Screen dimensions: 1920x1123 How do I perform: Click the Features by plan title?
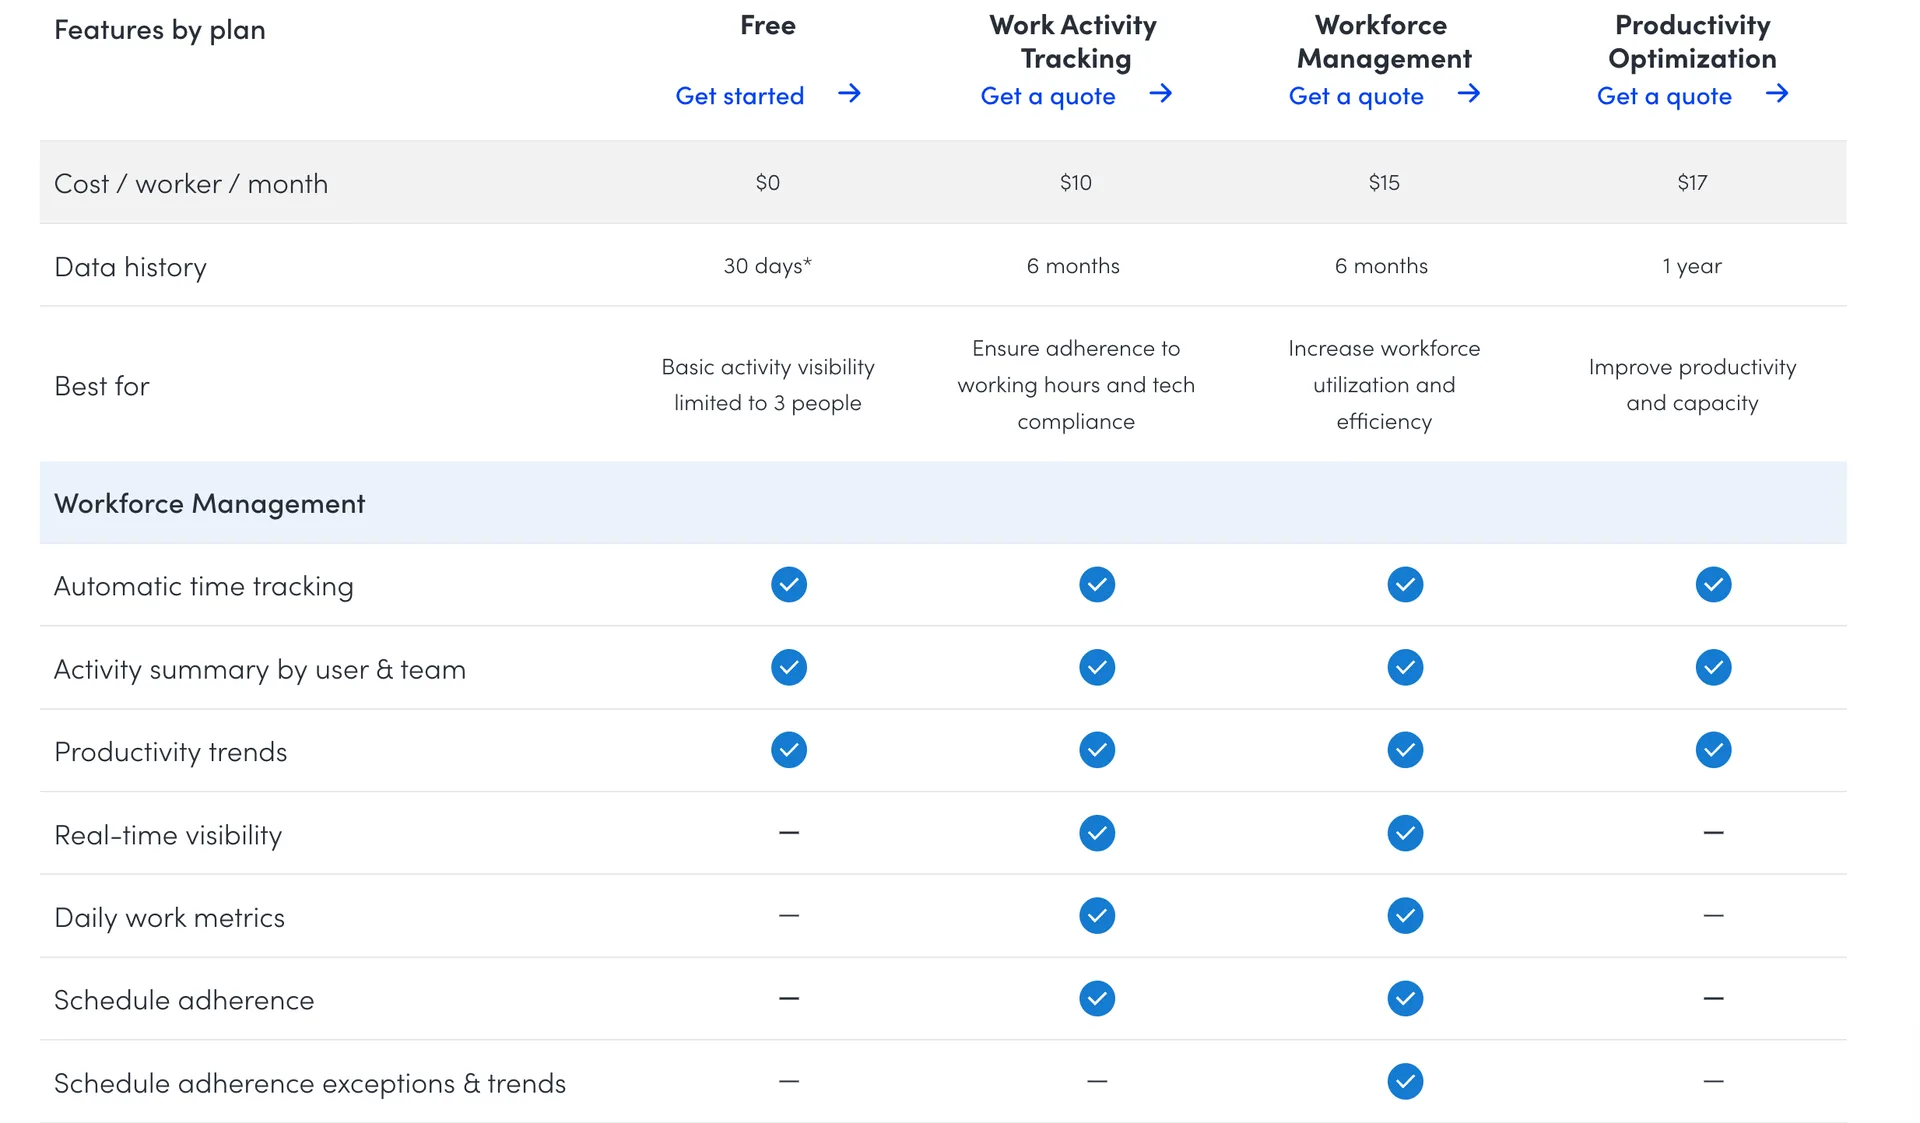tap(160, 30)
